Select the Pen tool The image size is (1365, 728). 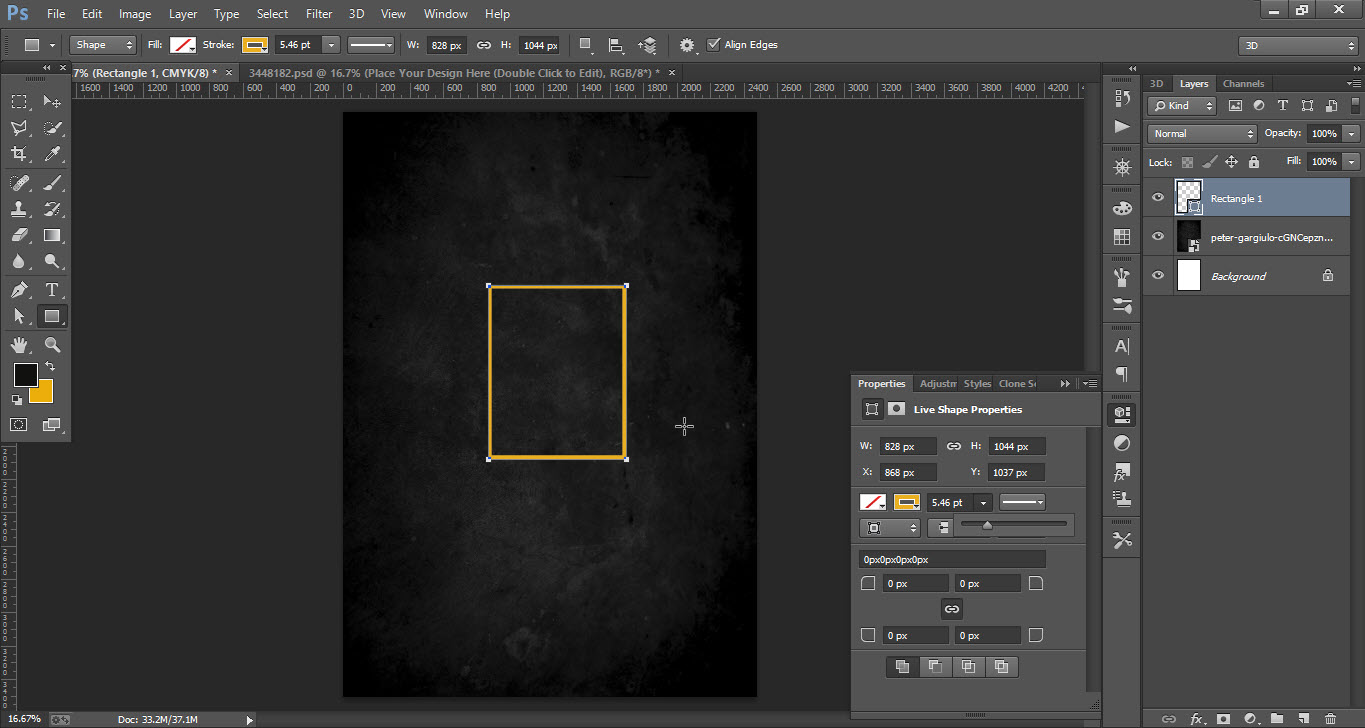18,289
